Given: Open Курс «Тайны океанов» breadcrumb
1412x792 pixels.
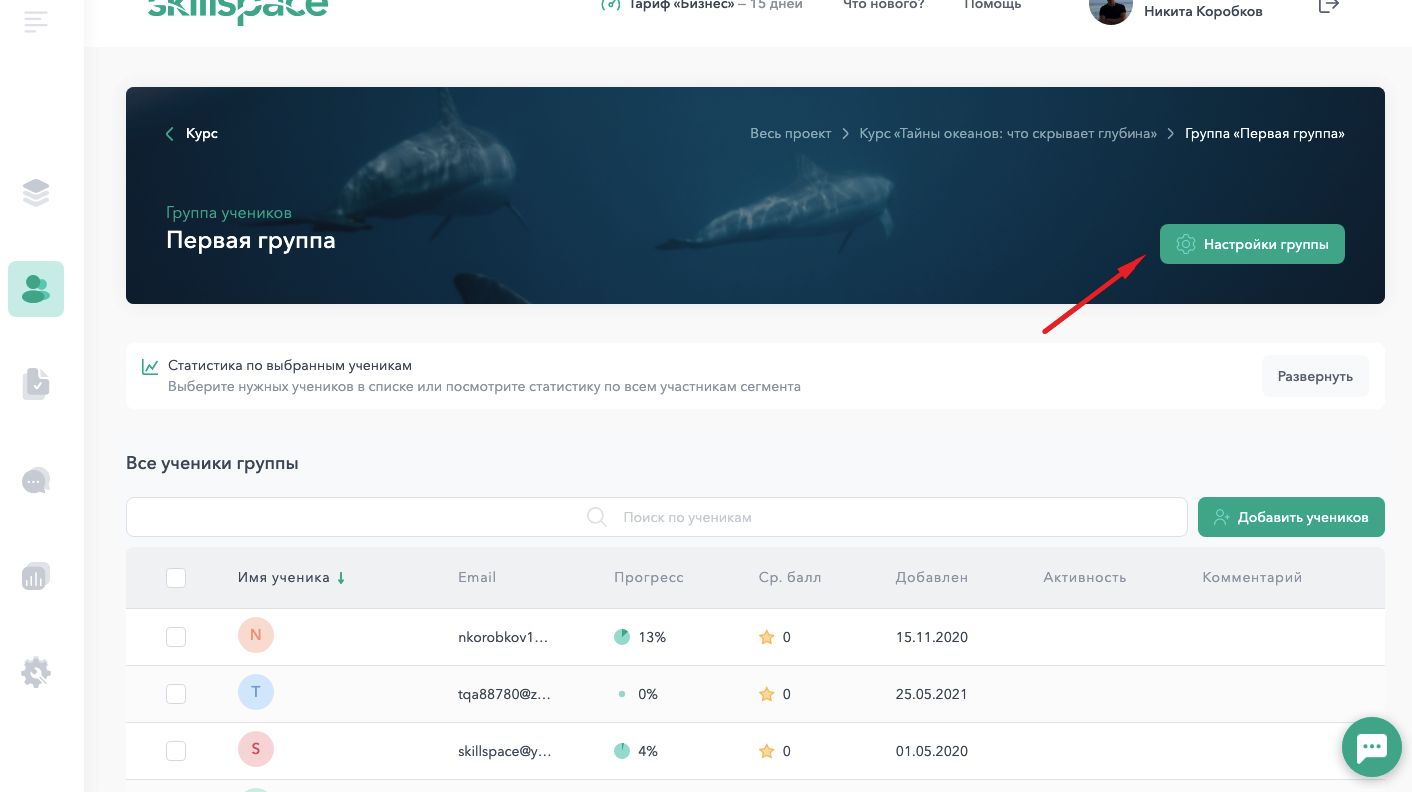Looking at the screenshot, I should tap(1008, 134).
